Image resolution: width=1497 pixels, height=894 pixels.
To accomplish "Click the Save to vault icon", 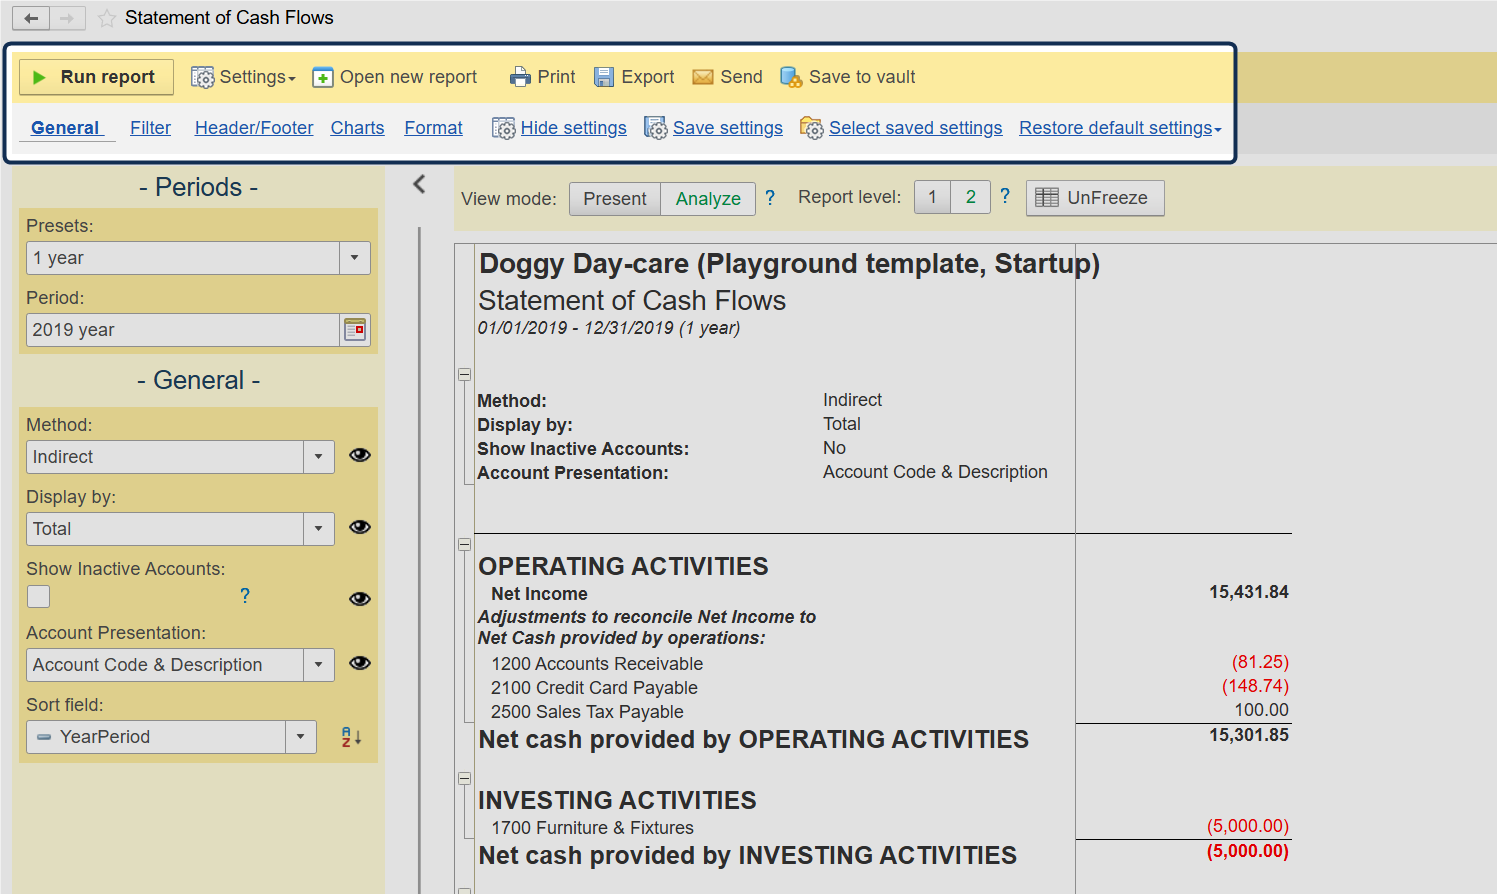I will pyautogui.click(x=791, y=77).
